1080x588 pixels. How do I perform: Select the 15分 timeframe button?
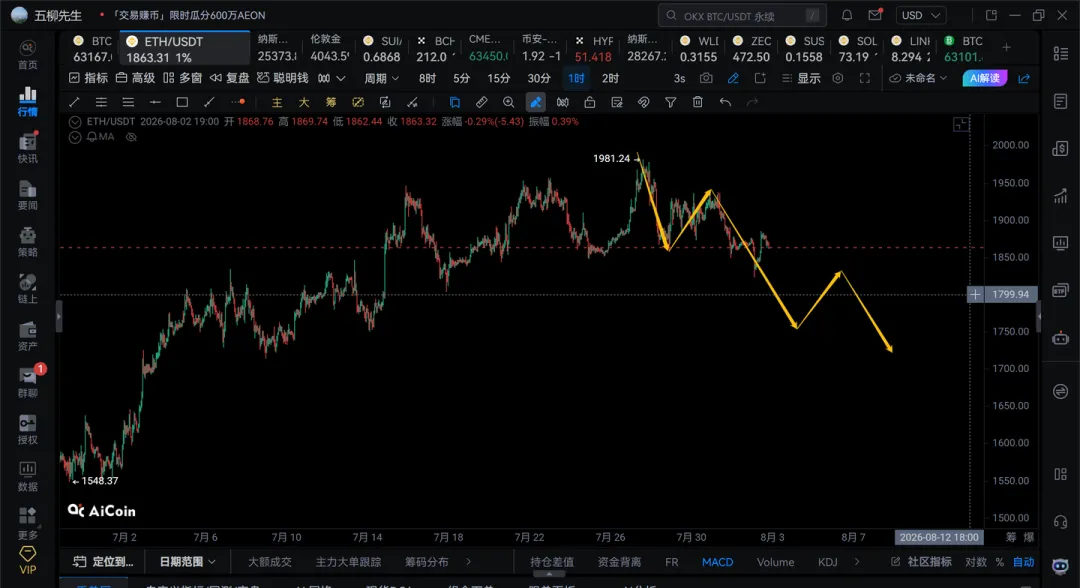pos(499,78)
